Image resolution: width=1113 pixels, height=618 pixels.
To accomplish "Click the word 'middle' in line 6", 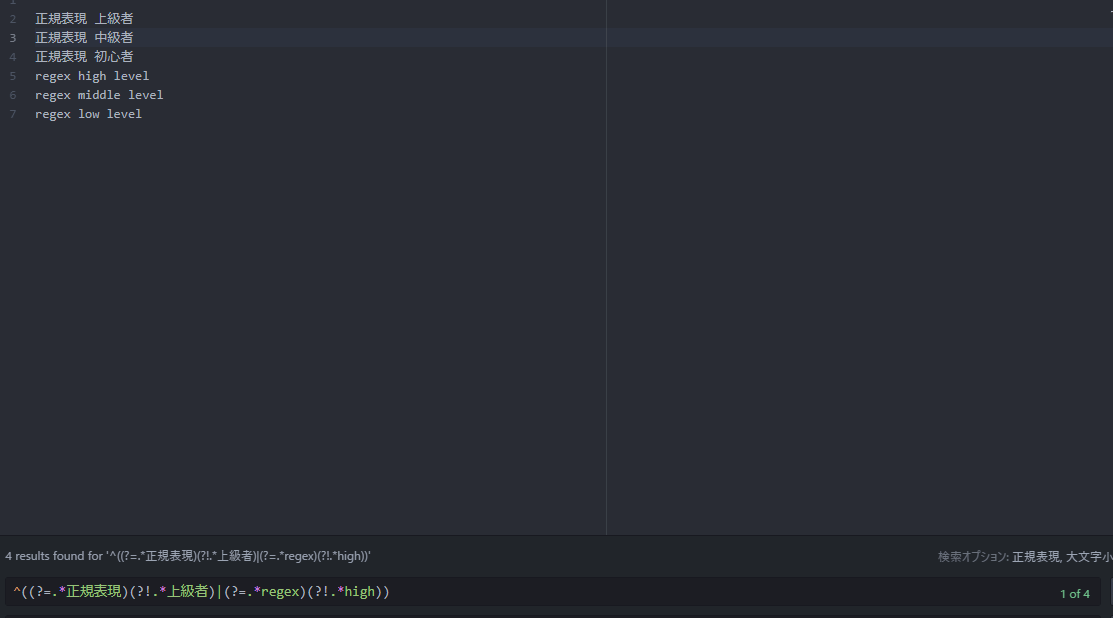I will (99, 95).
